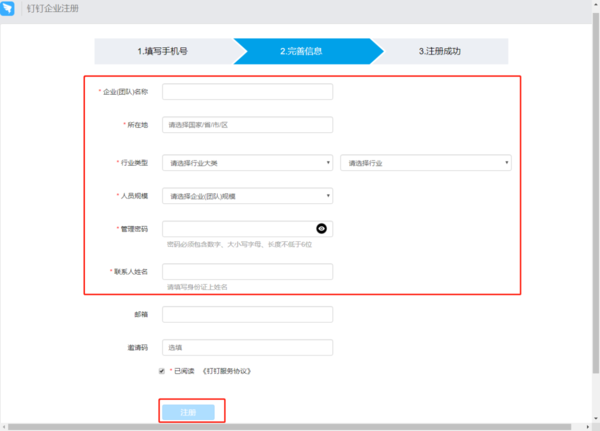Click the password rule hint text
Viewport: 600px width, 431px height.
click(240, 245)
